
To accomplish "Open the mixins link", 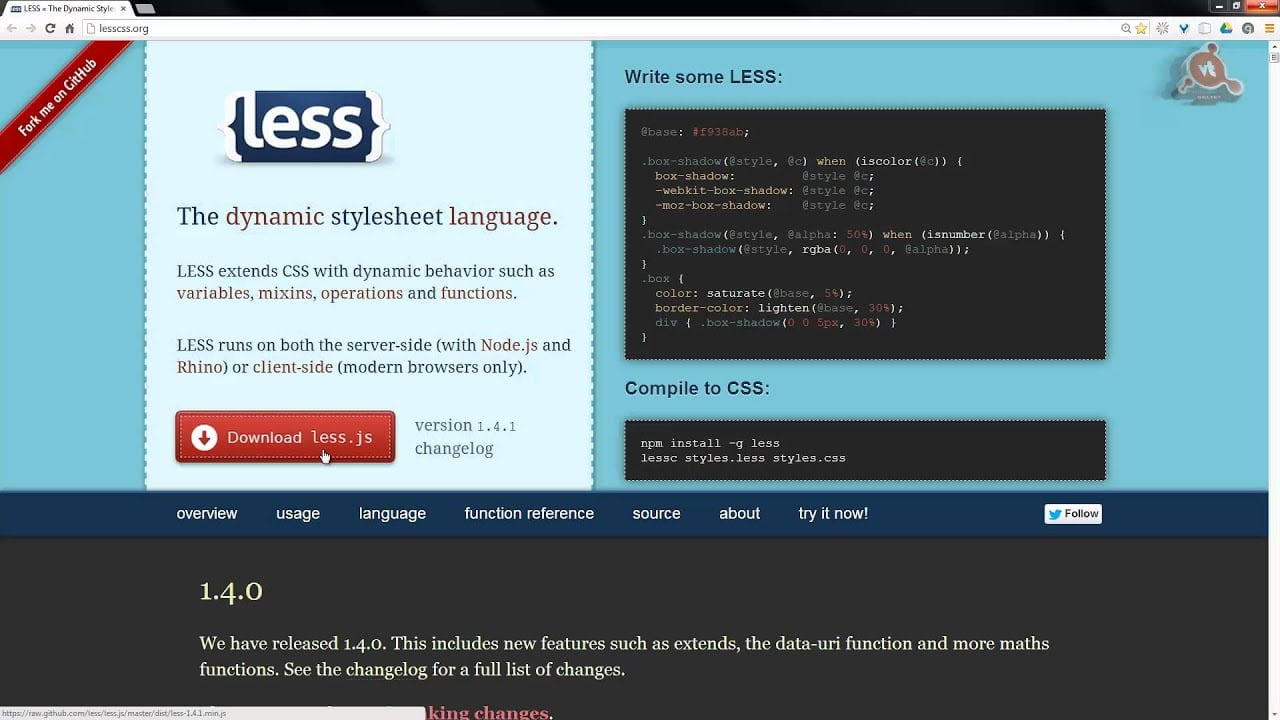I will click(x=286, y=293).
